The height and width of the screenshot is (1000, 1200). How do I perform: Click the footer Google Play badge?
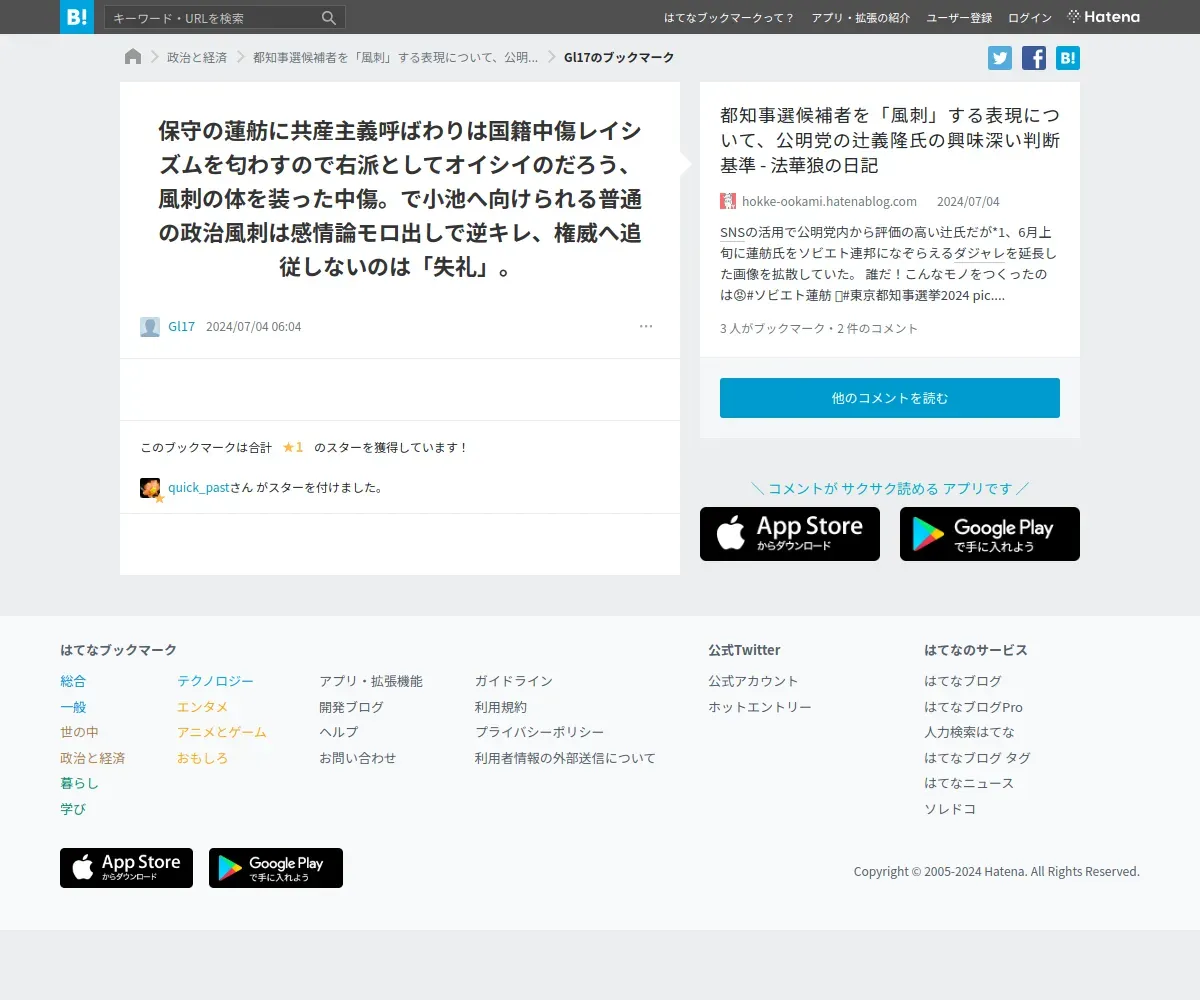(x=276, y=868)
